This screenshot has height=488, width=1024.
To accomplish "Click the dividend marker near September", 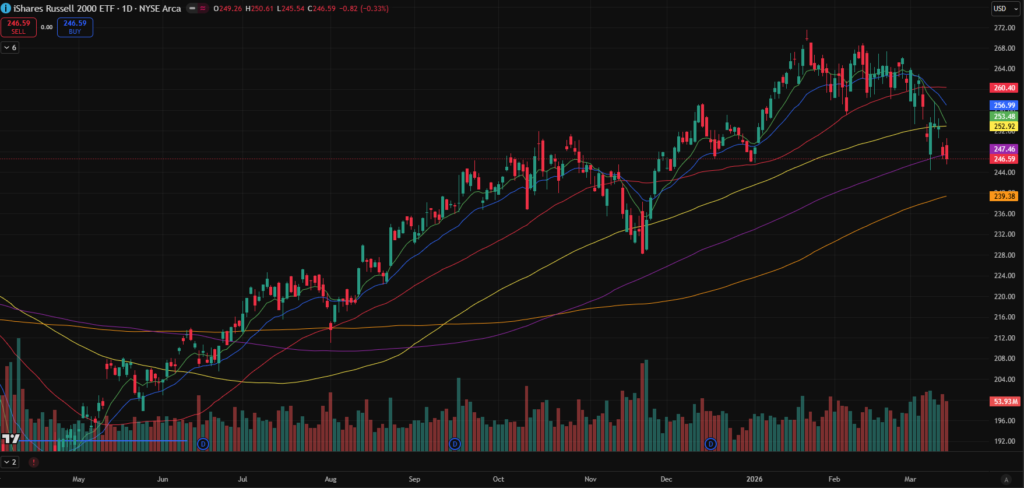I will 454,443.
